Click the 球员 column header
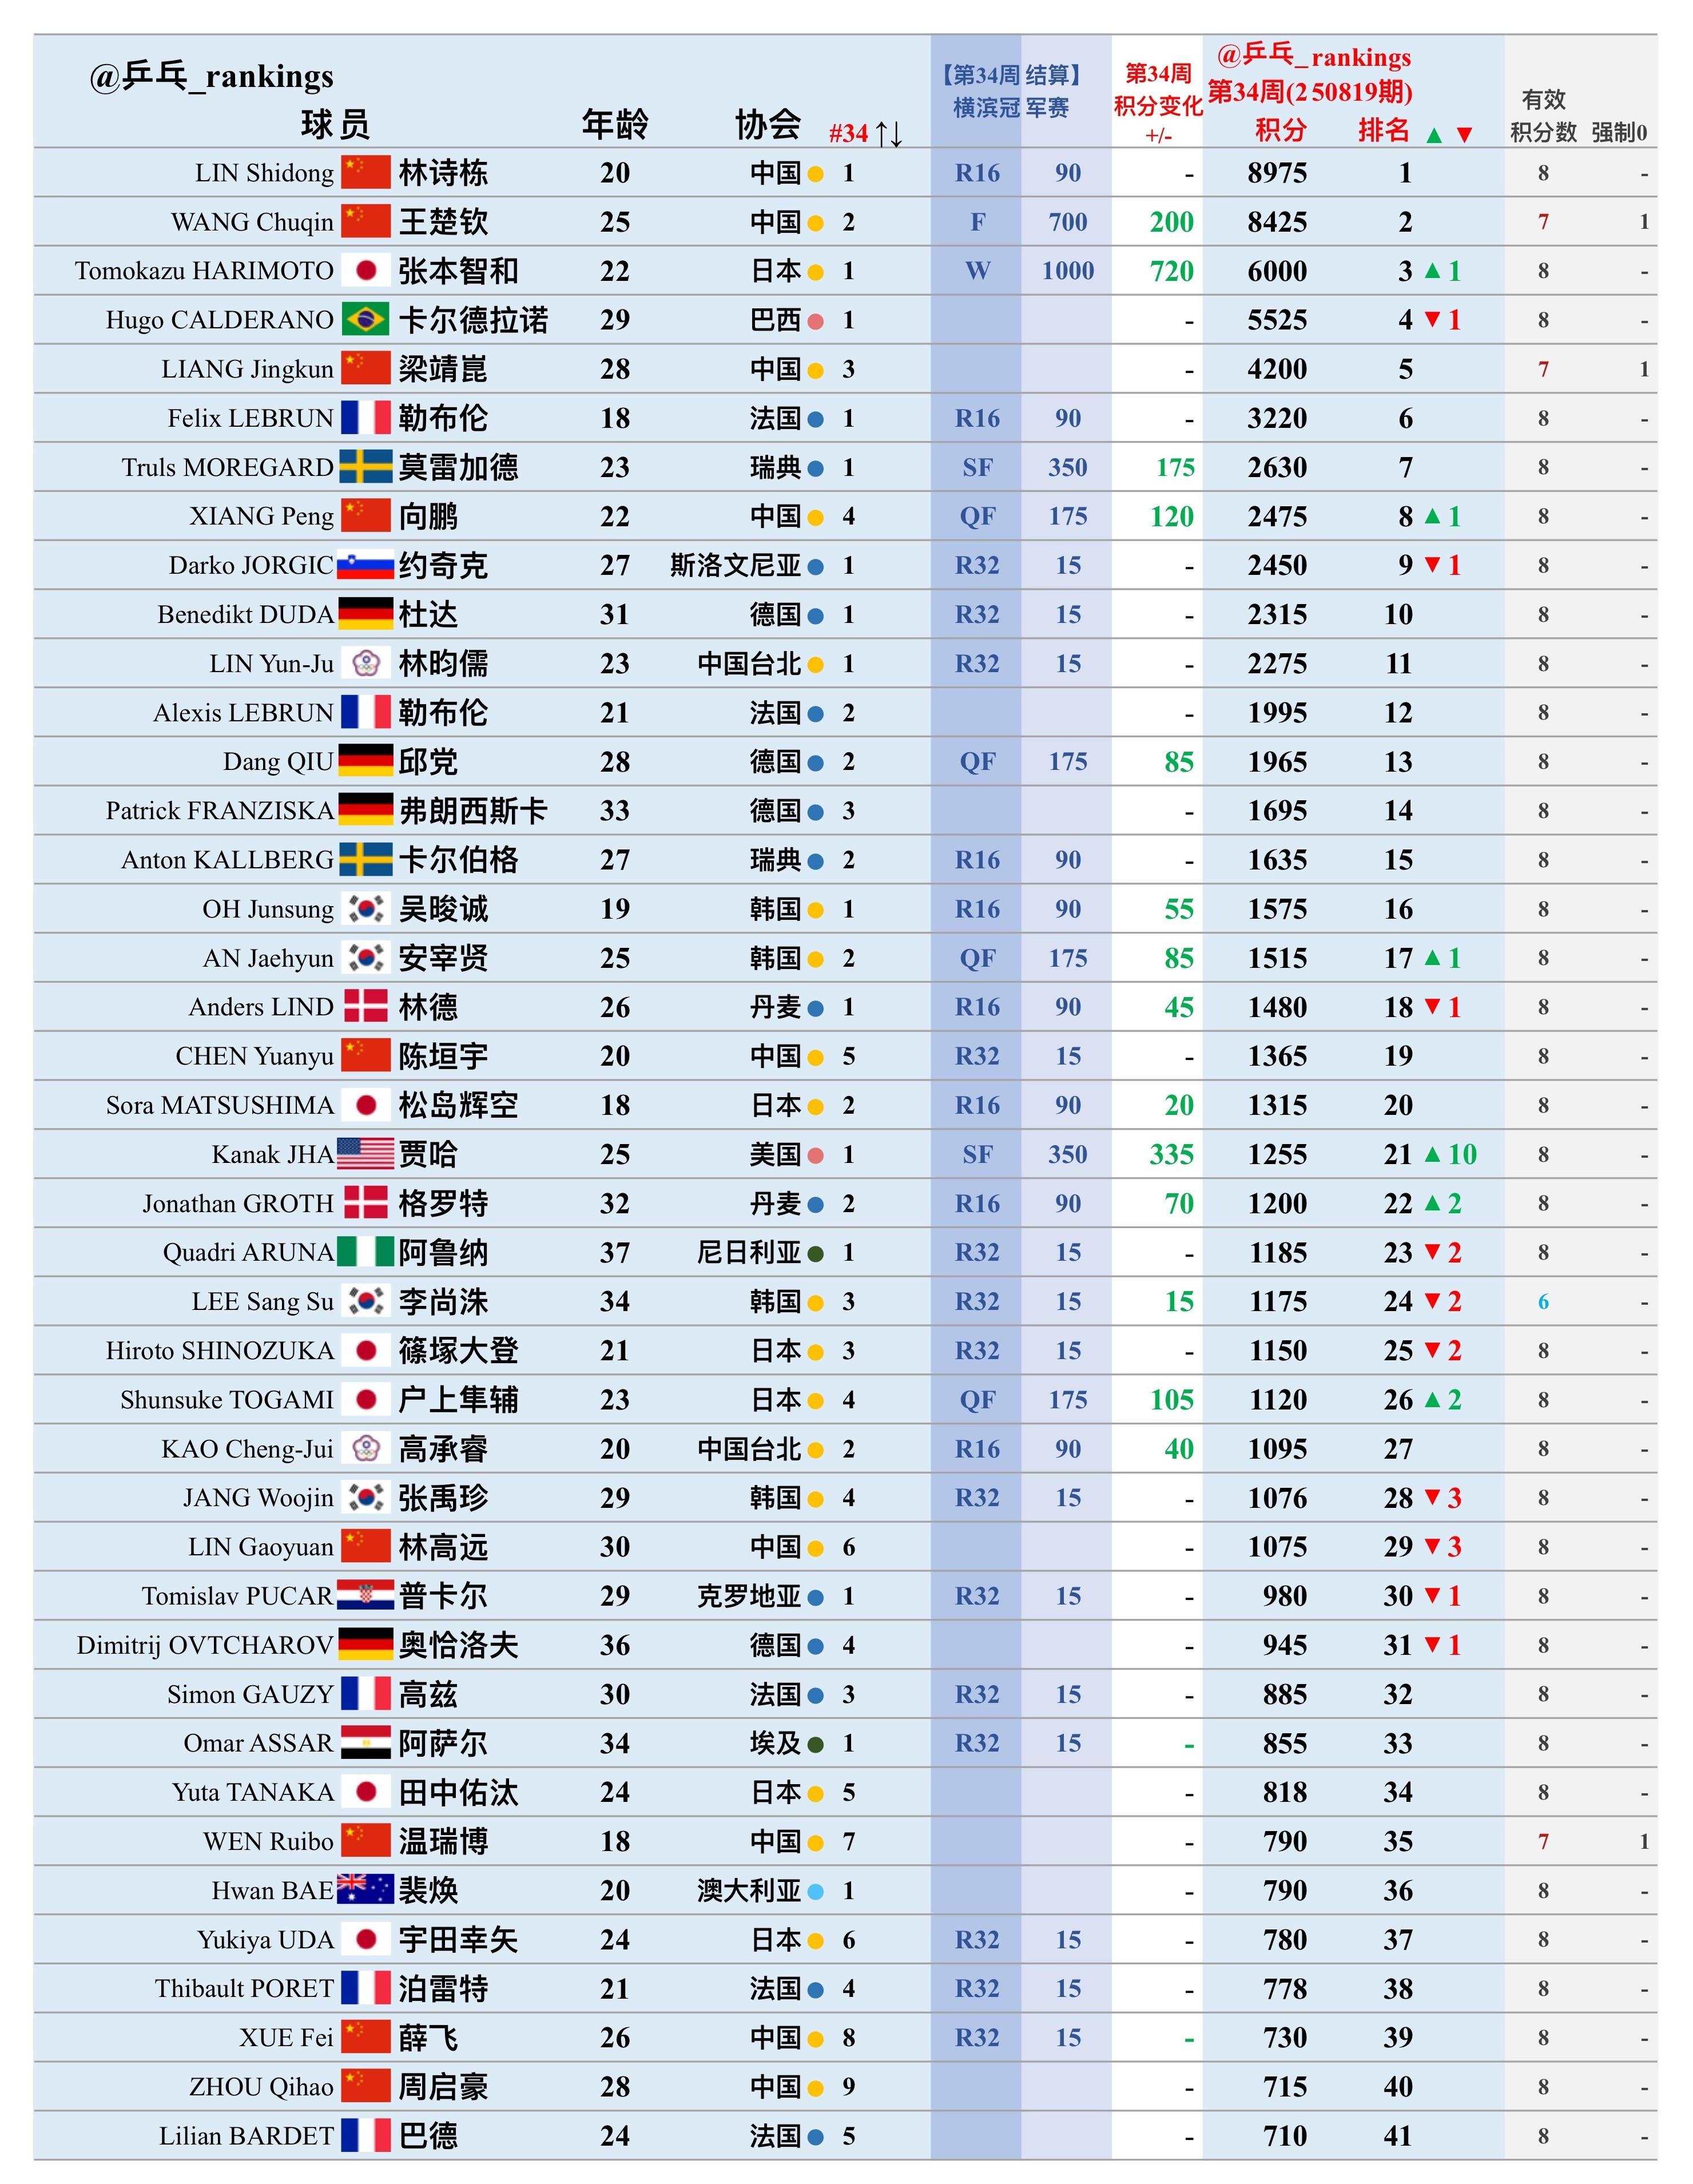The width and height of the screenshot is (1693, 2184). 336,125
